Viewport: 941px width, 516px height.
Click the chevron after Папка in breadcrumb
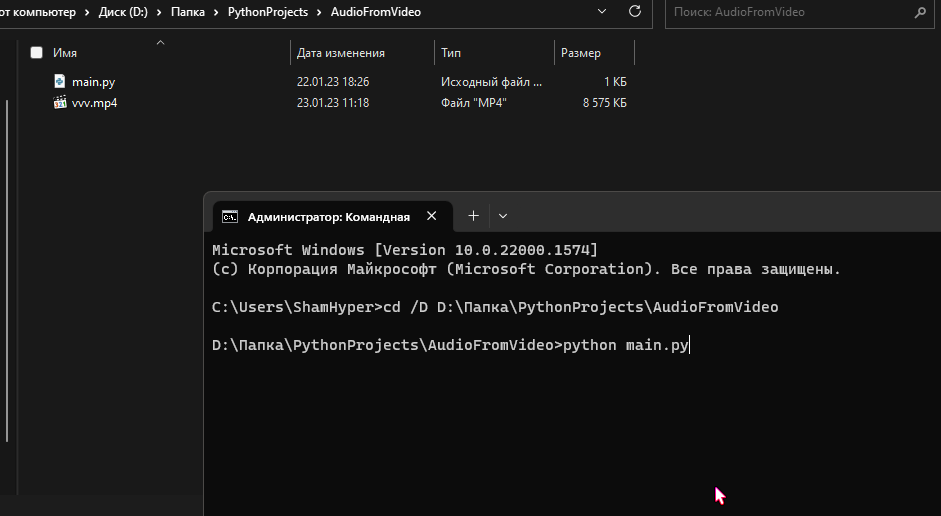coord(216,12)
